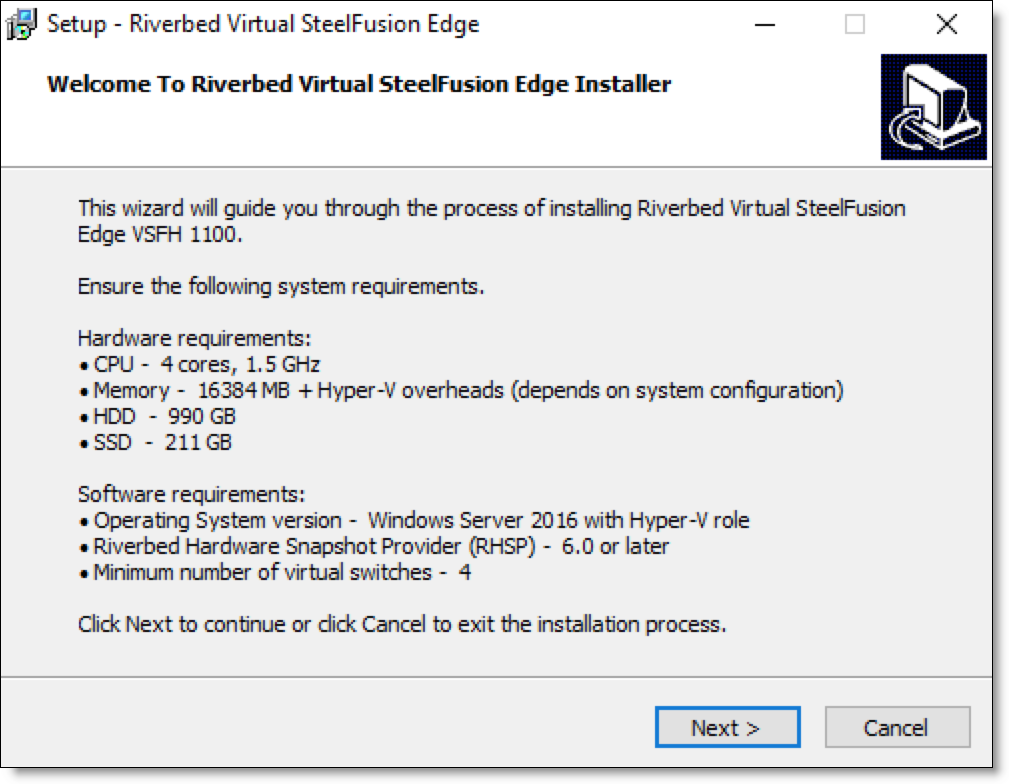Open the setup icon system menu in title bar
This screenshot has height=784, width=1009.
(x=21, y=24)
